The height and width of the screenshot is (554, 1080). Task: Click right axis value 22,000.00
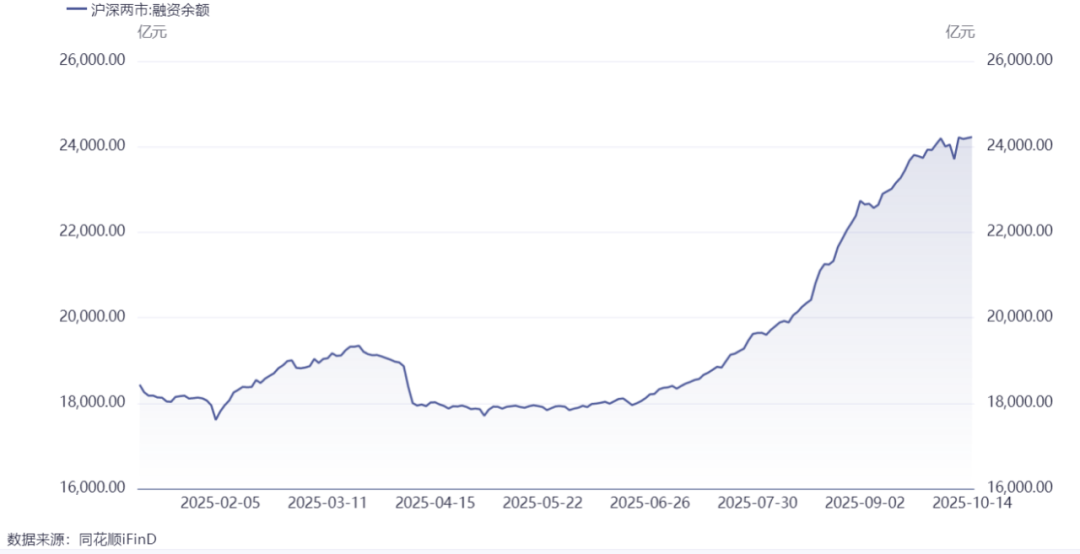1020,232
